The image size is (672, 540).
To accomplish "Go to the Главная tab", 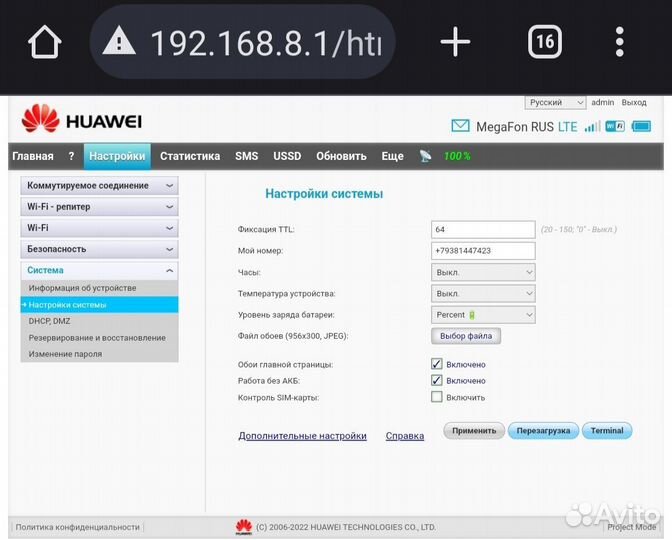I will point(33,156).
